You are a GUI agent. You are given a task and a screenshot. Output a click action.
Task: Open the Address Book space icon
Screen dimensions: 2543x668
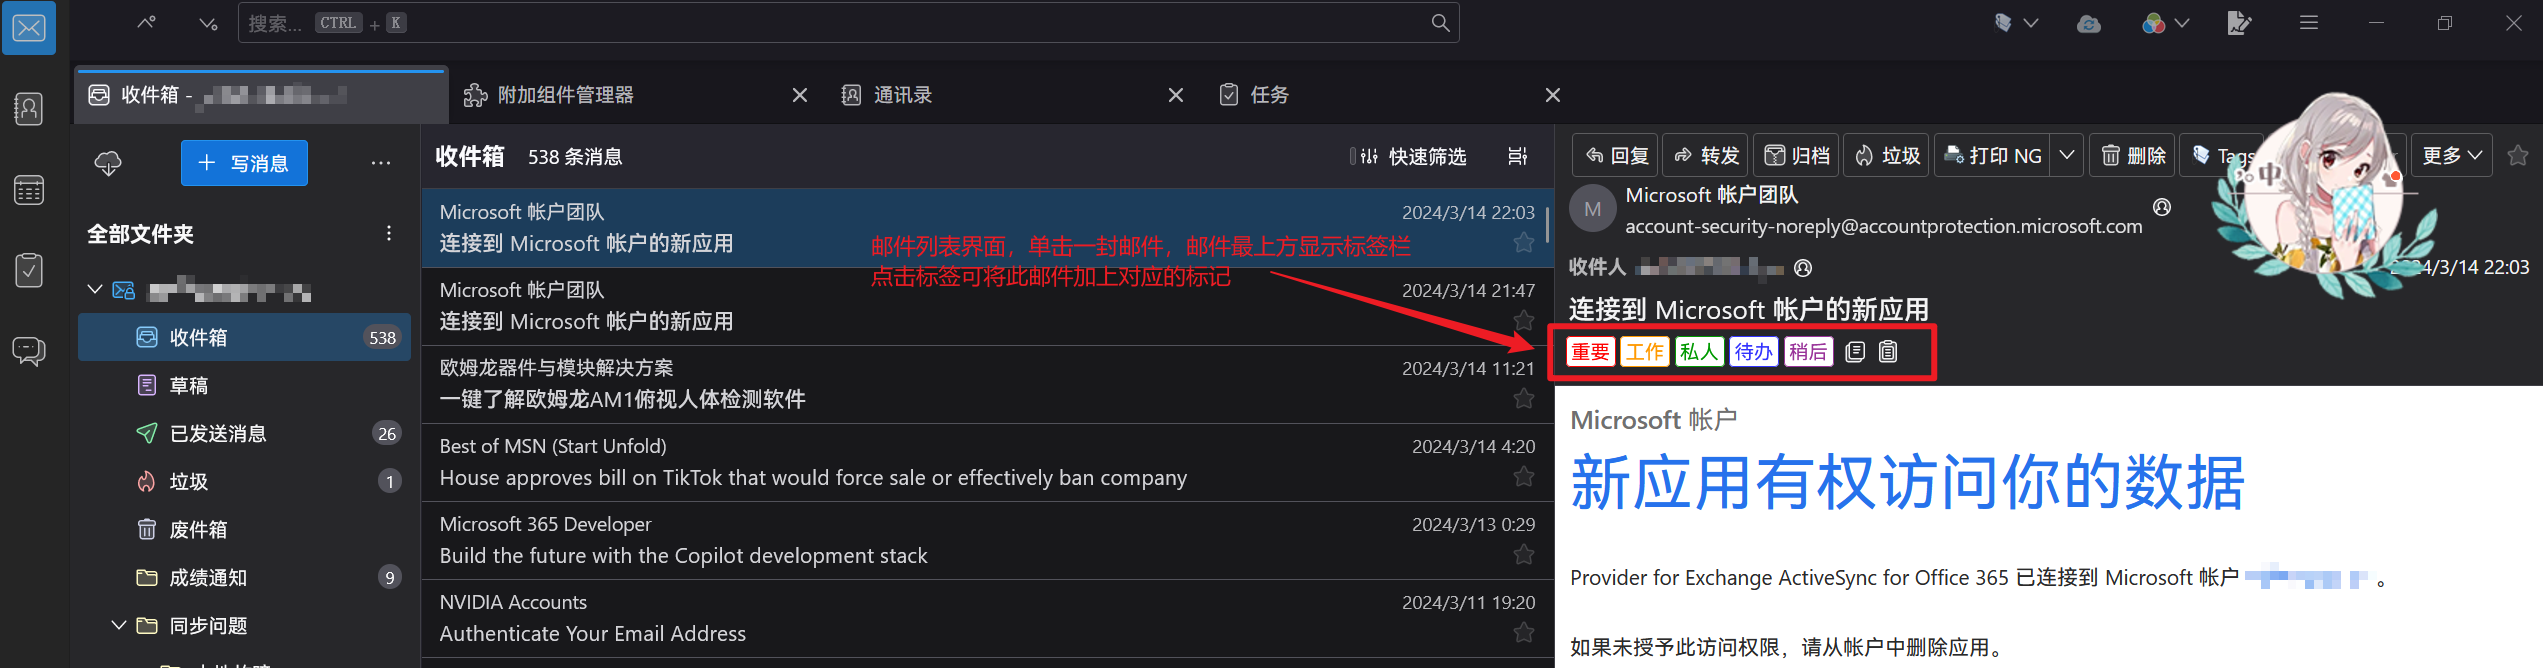(29, 109)
